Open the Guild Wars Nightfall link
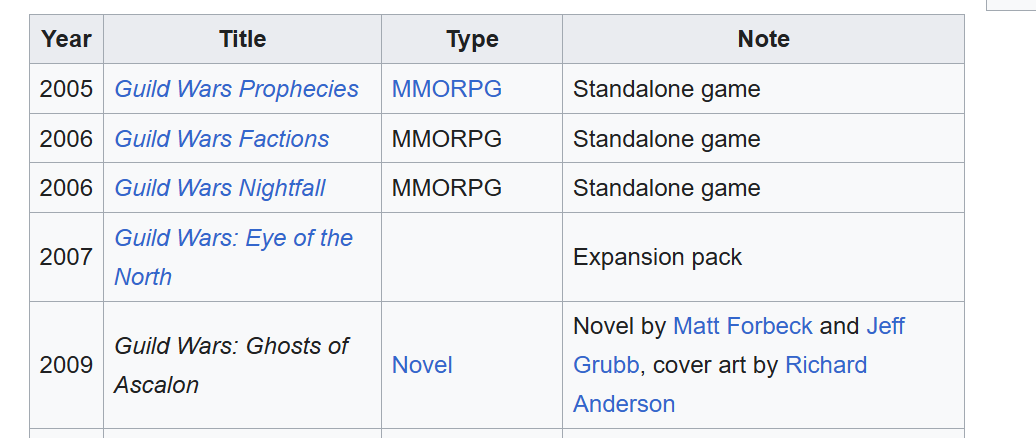The width and height of the screenshot is (1036, 438). (x=220, y=188)
